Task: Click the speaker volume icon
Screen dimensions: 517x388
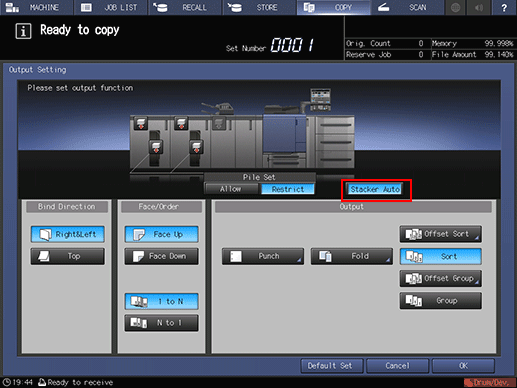Action: pos(479,7)
